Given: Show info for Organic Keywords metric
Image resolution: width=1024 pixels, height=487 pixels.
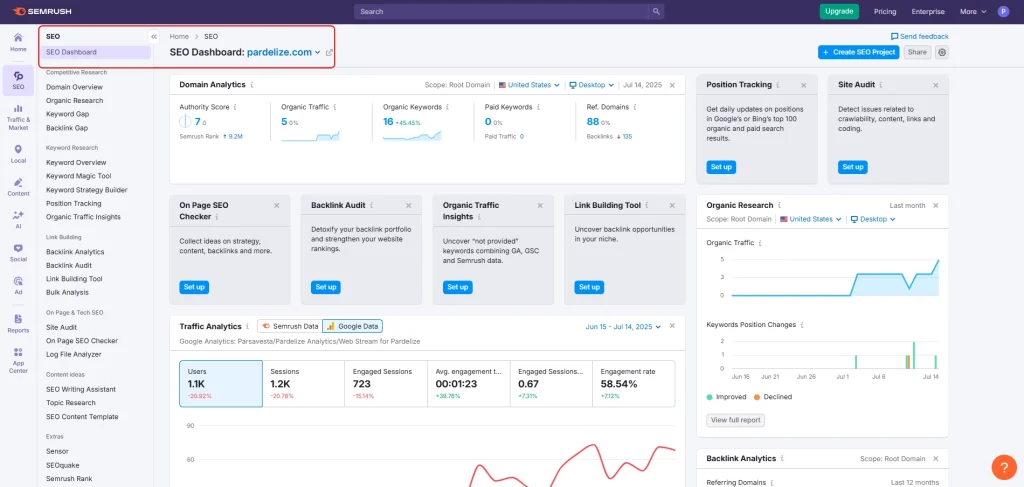Looking at the screenshot, I should (x=447, y=107).
